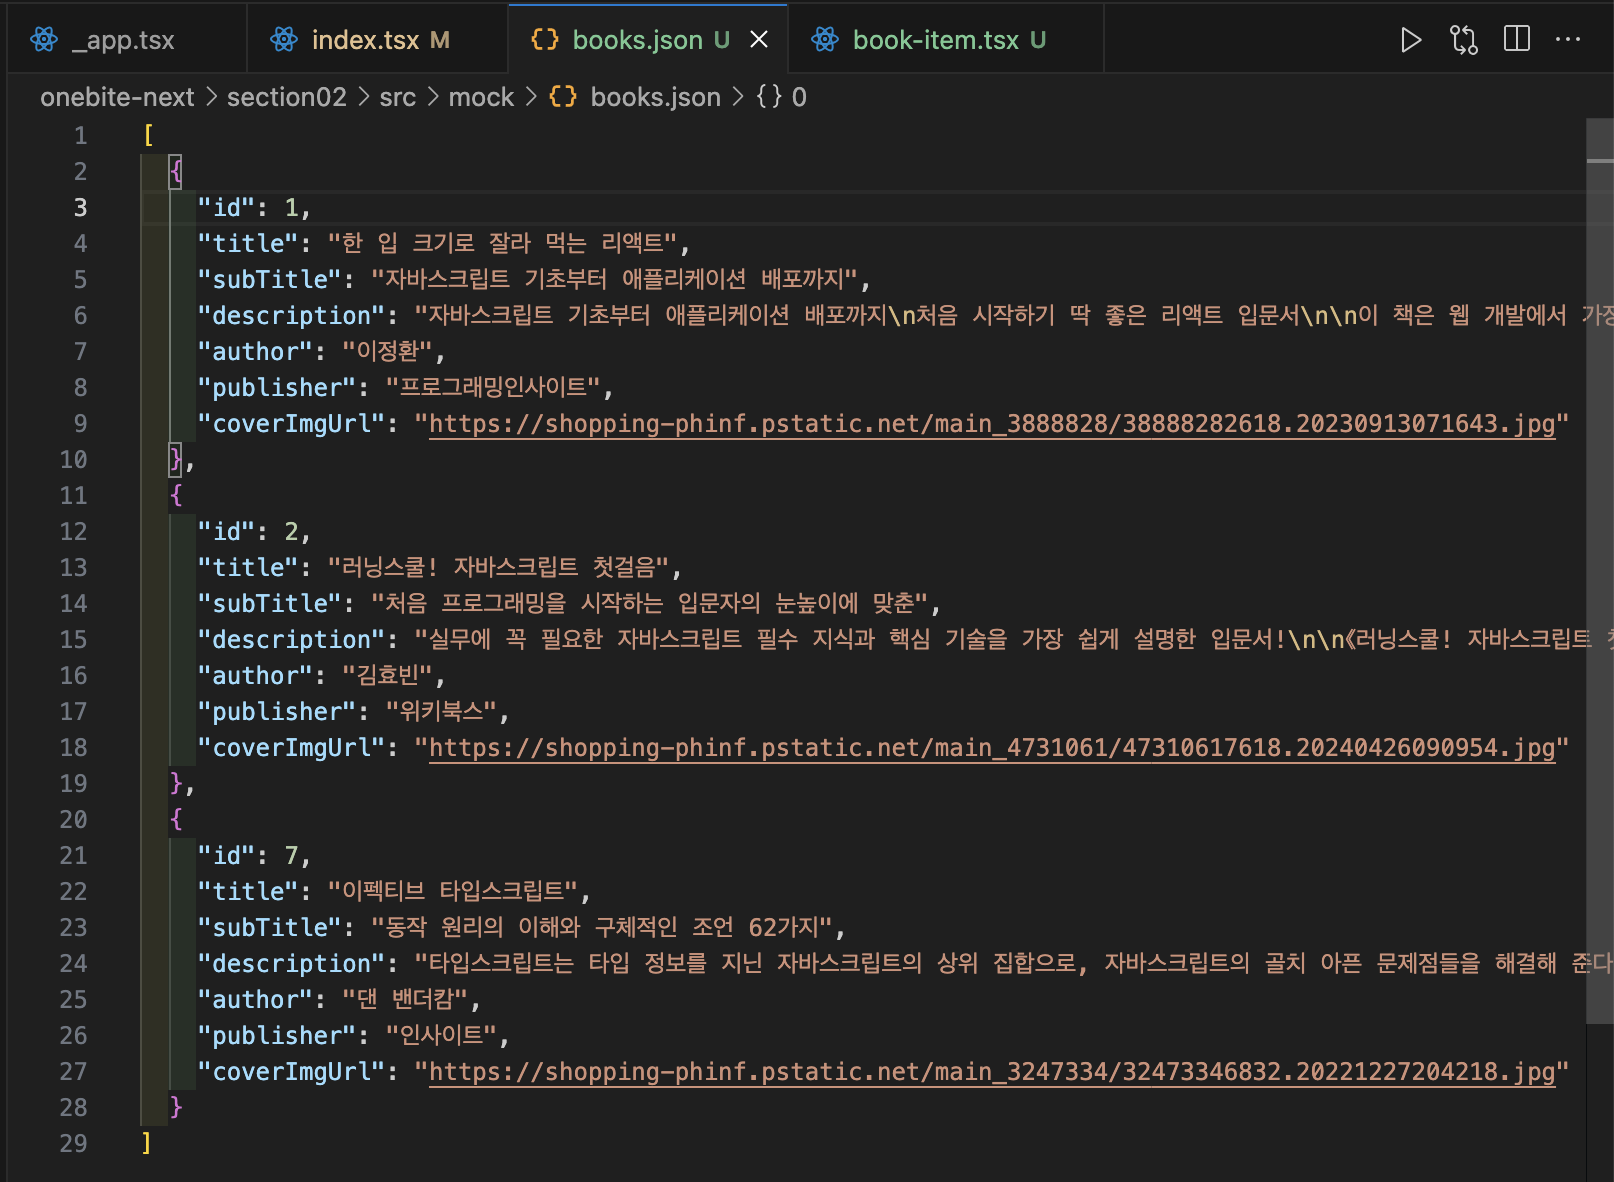Click subTitle on line 14
Screen dimensions: 1614x1182
tap(650, 604)
